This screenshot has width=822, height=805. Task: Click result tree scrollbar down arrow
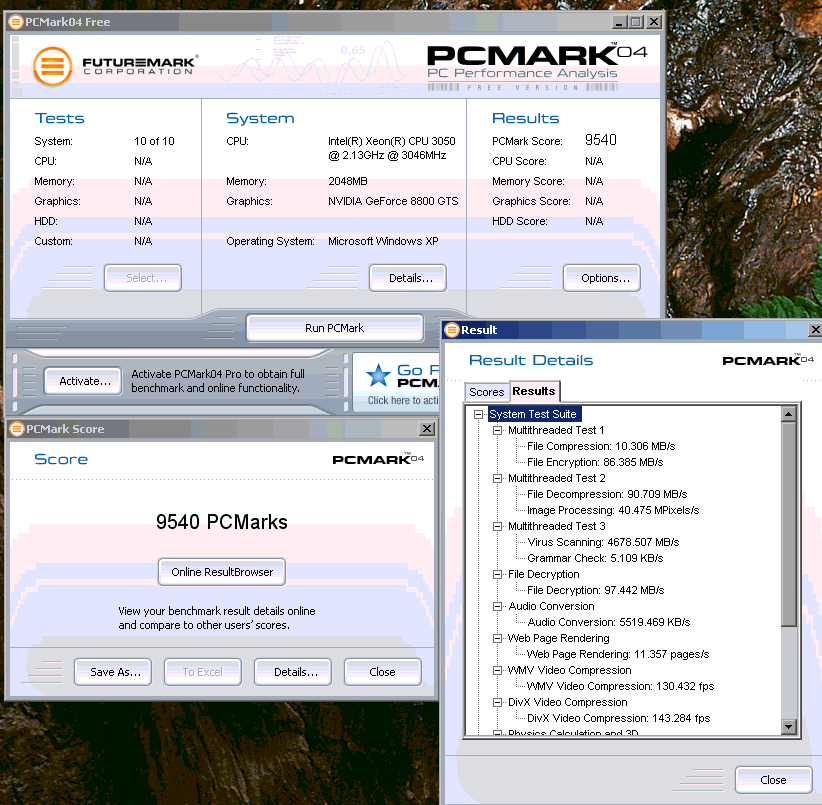point(789,727)
